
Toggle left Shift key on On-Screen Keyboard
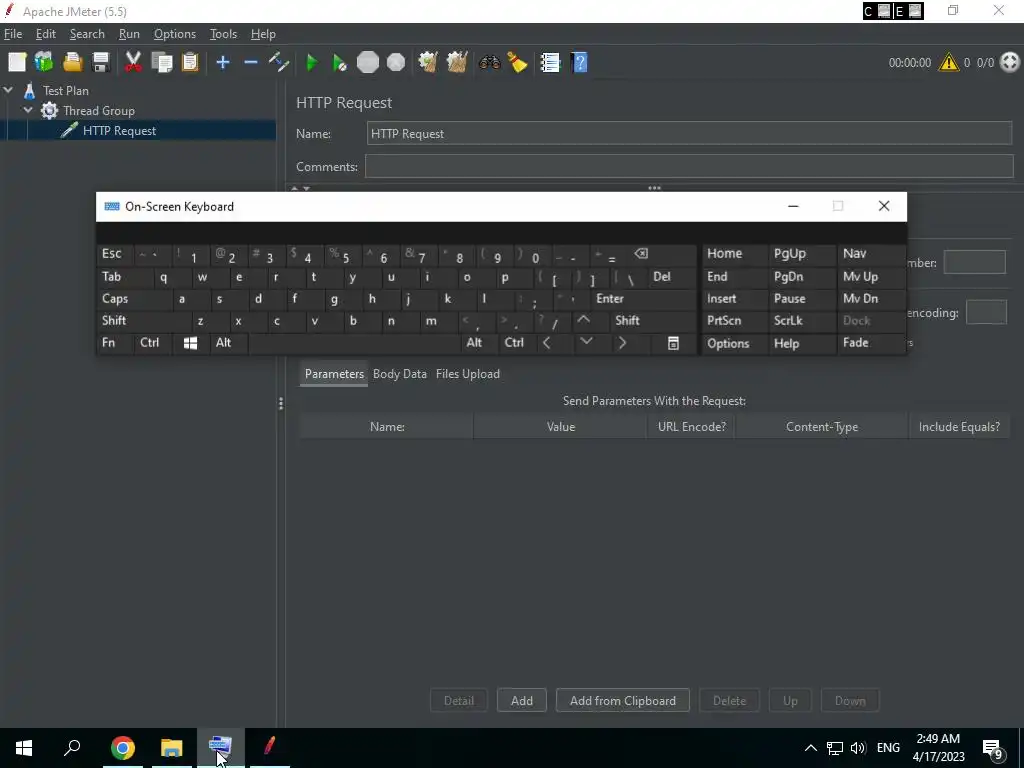142,321
